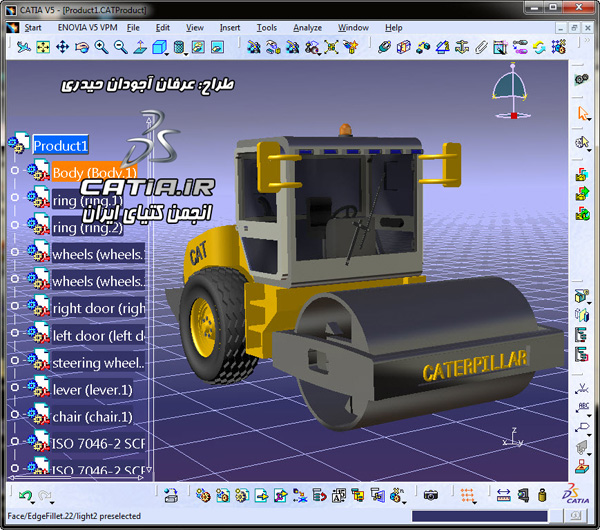The height and width of the screenshot is (530, 600).
Task: Expand the left door tree node
Action: point(15,333)
